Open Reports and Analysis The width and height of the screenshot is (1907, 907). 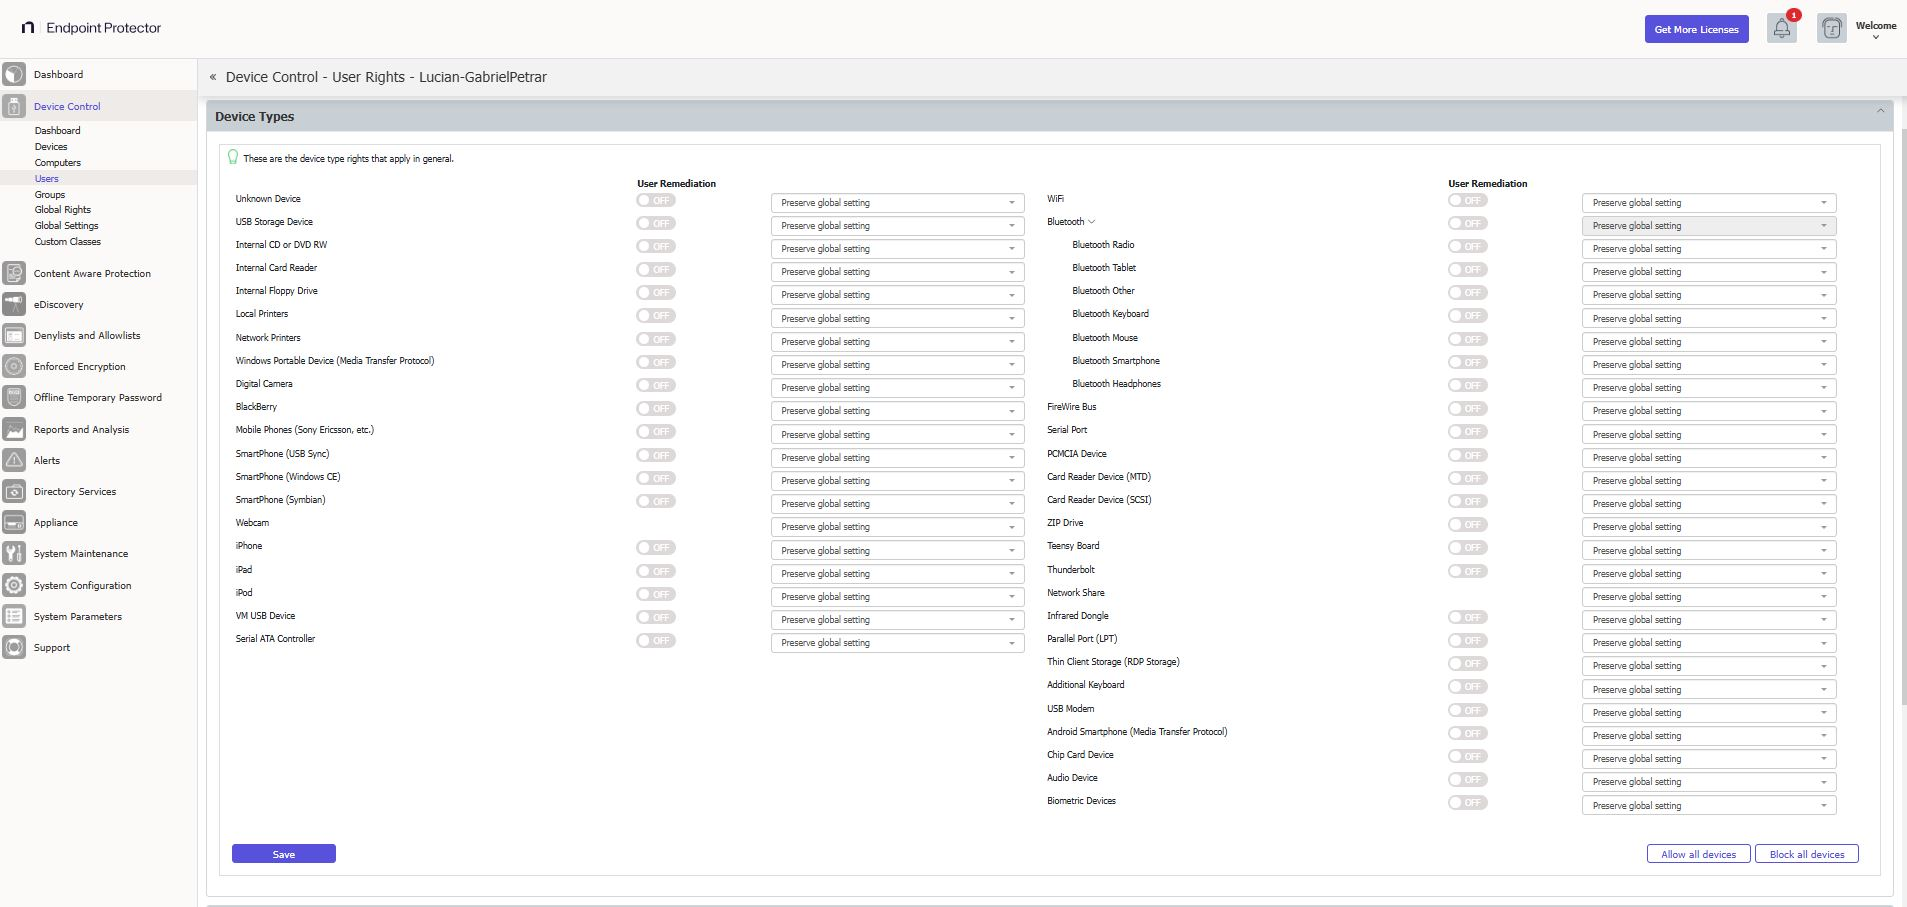coord(81,429)
